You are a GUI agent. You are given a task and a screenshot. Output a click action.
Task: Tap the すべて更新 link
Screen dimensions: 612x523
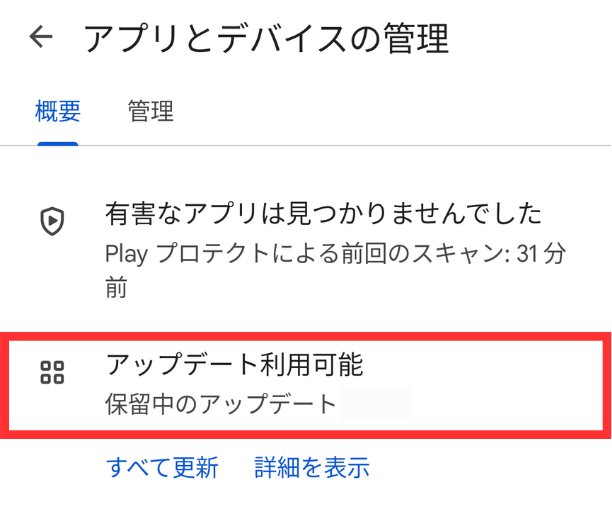[x=162, y=467]
